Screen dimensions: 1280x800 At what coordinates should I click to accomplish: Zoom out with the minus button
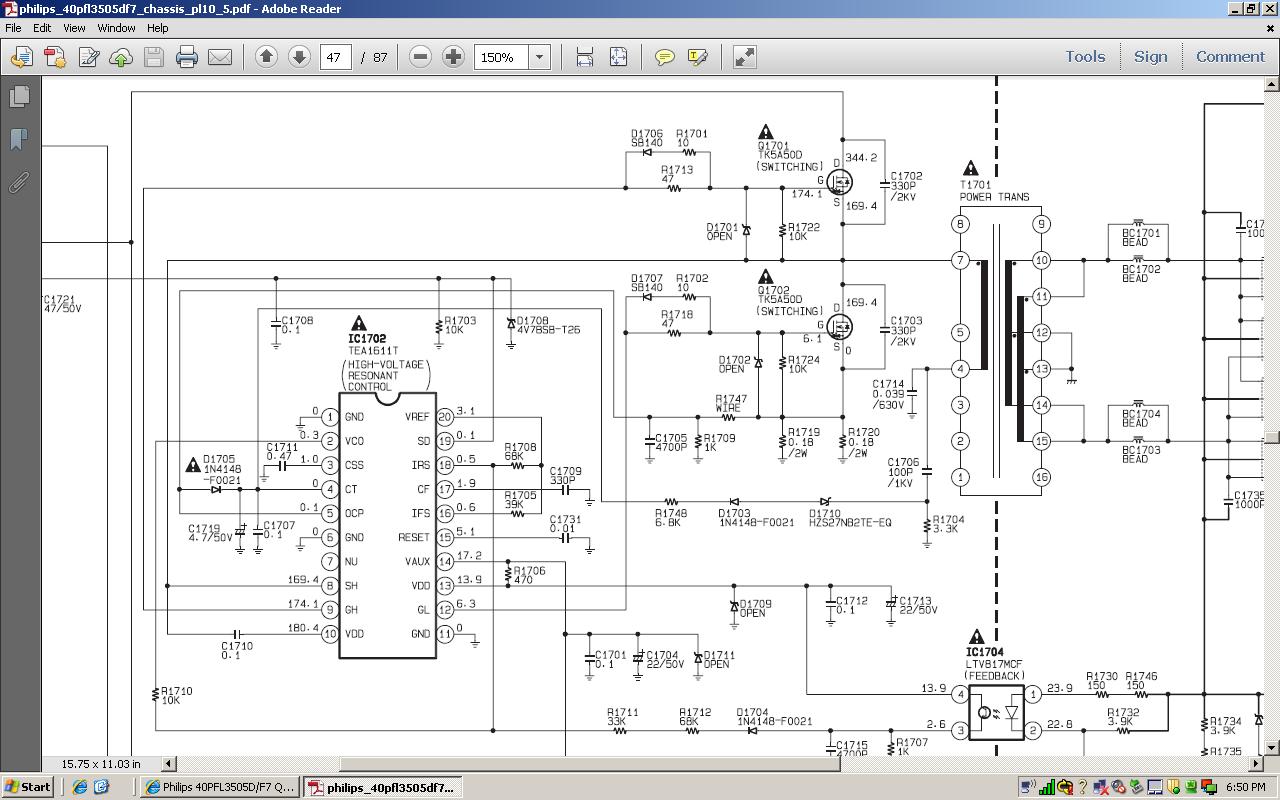[x=420, y=57]
